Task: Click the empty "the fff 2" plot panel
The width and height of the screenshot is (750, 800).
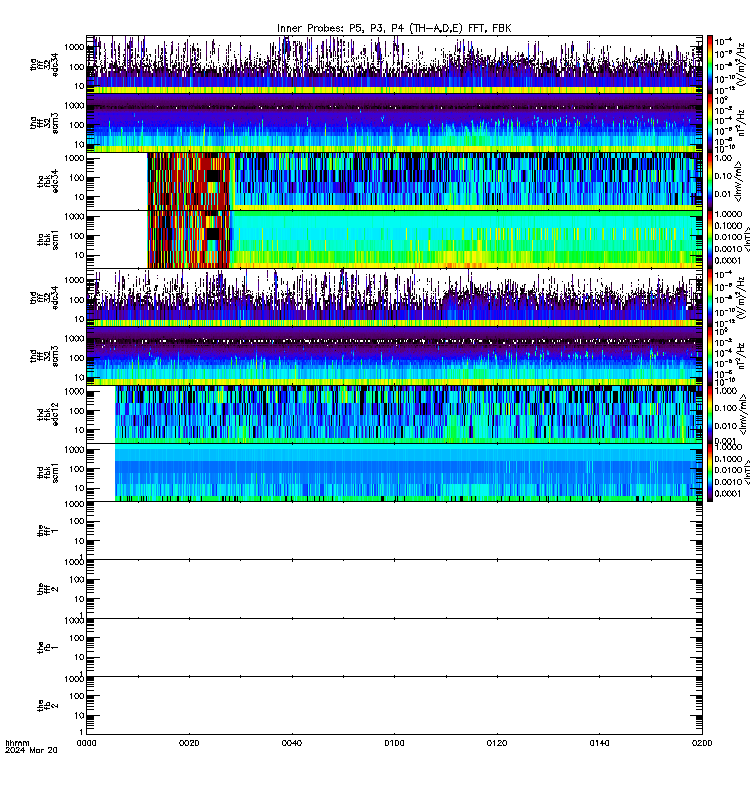Action: (394, 589)
